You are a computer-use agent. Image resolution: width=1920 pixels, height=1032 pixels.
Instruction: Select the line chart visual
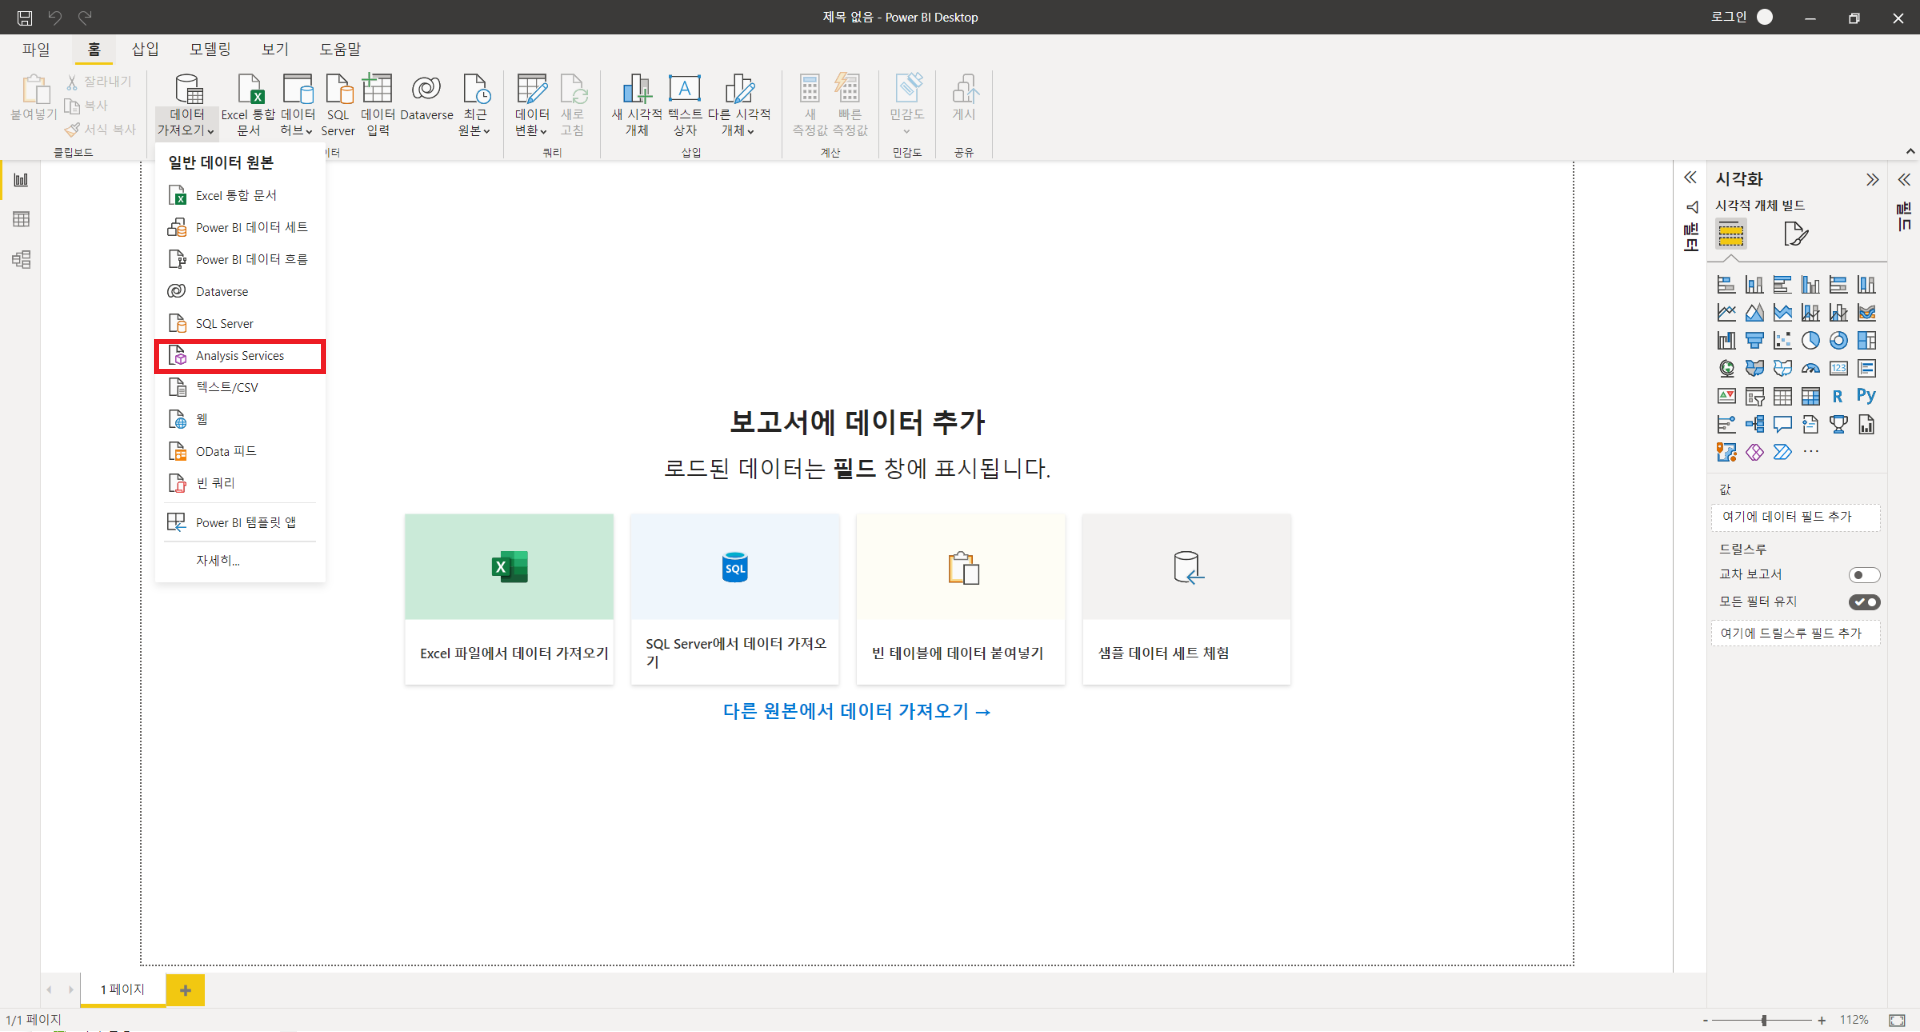(1726, 313)
